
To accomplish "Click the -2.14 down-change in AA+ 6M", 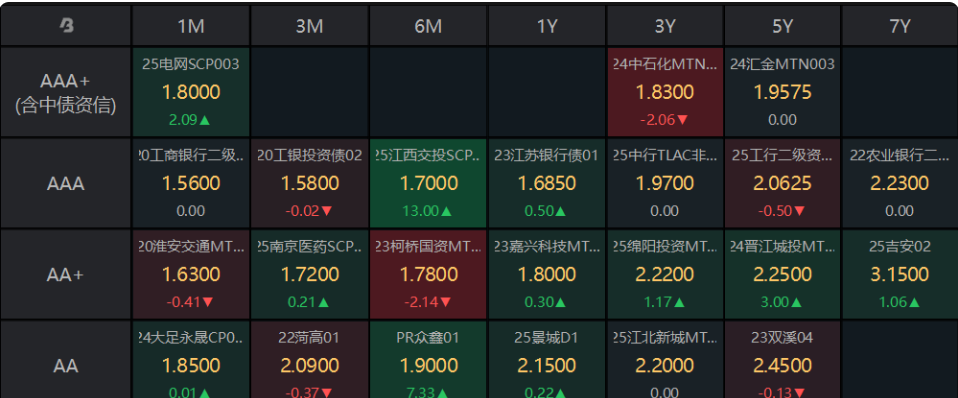I will click(428, 302).
